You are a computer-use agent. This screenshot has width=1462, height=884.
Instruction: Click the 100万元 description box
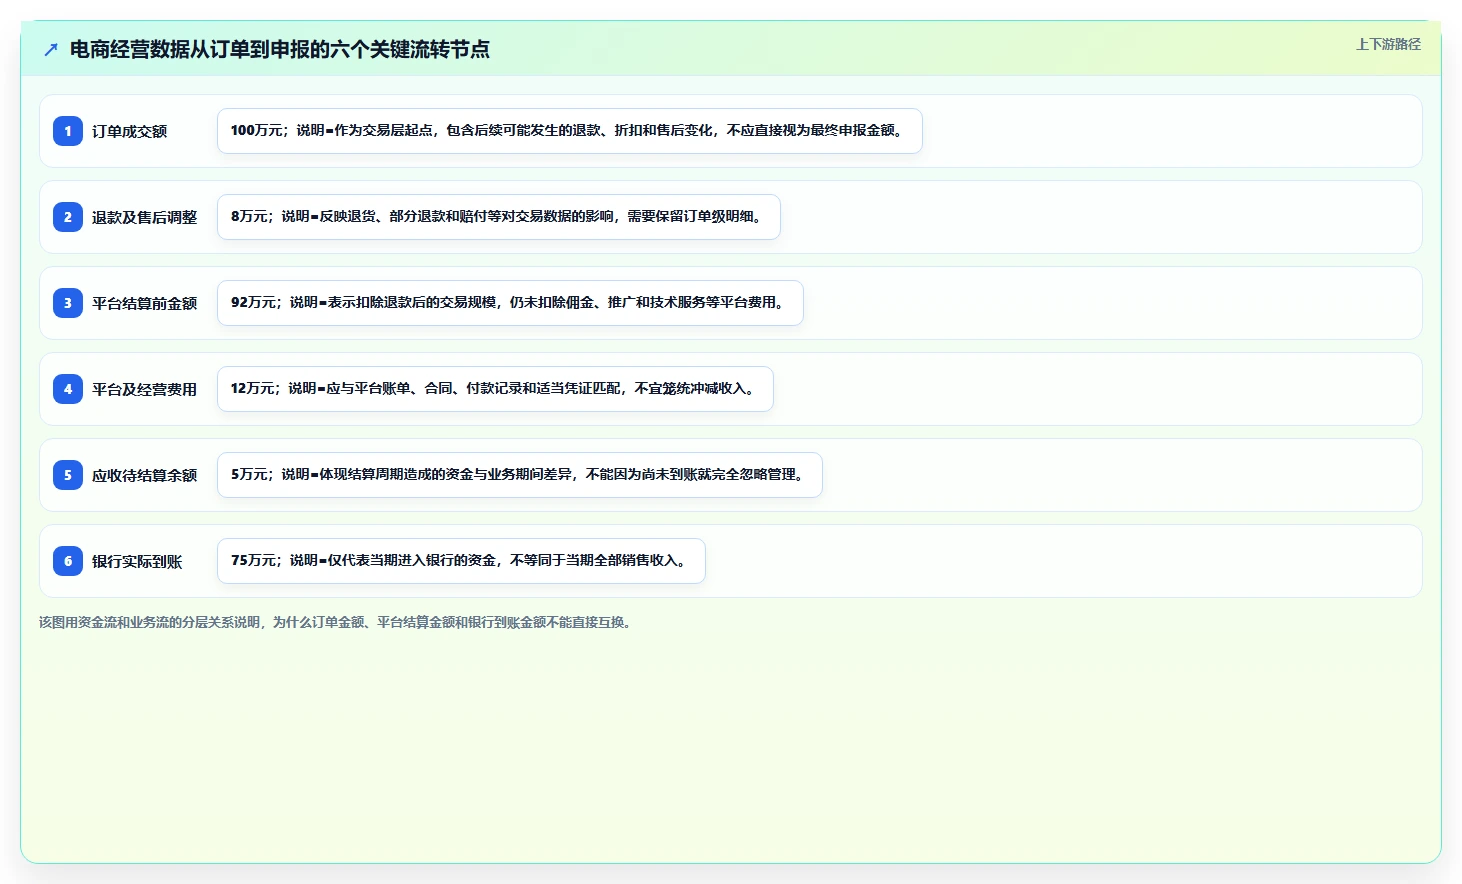coord(570,131)
